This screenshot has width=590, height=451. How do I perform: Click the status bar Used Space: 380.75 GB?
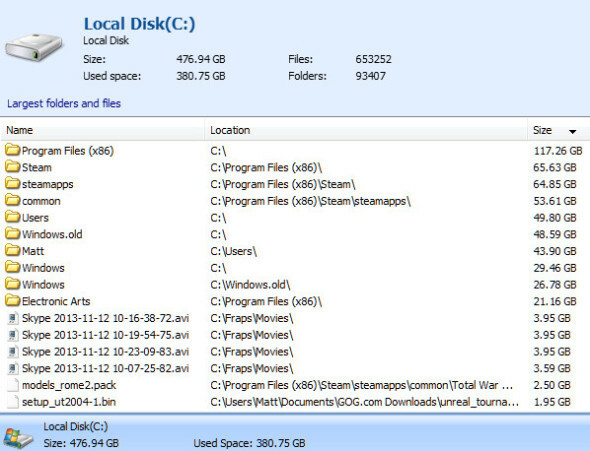pyautogui.click(x=249, y=443)
